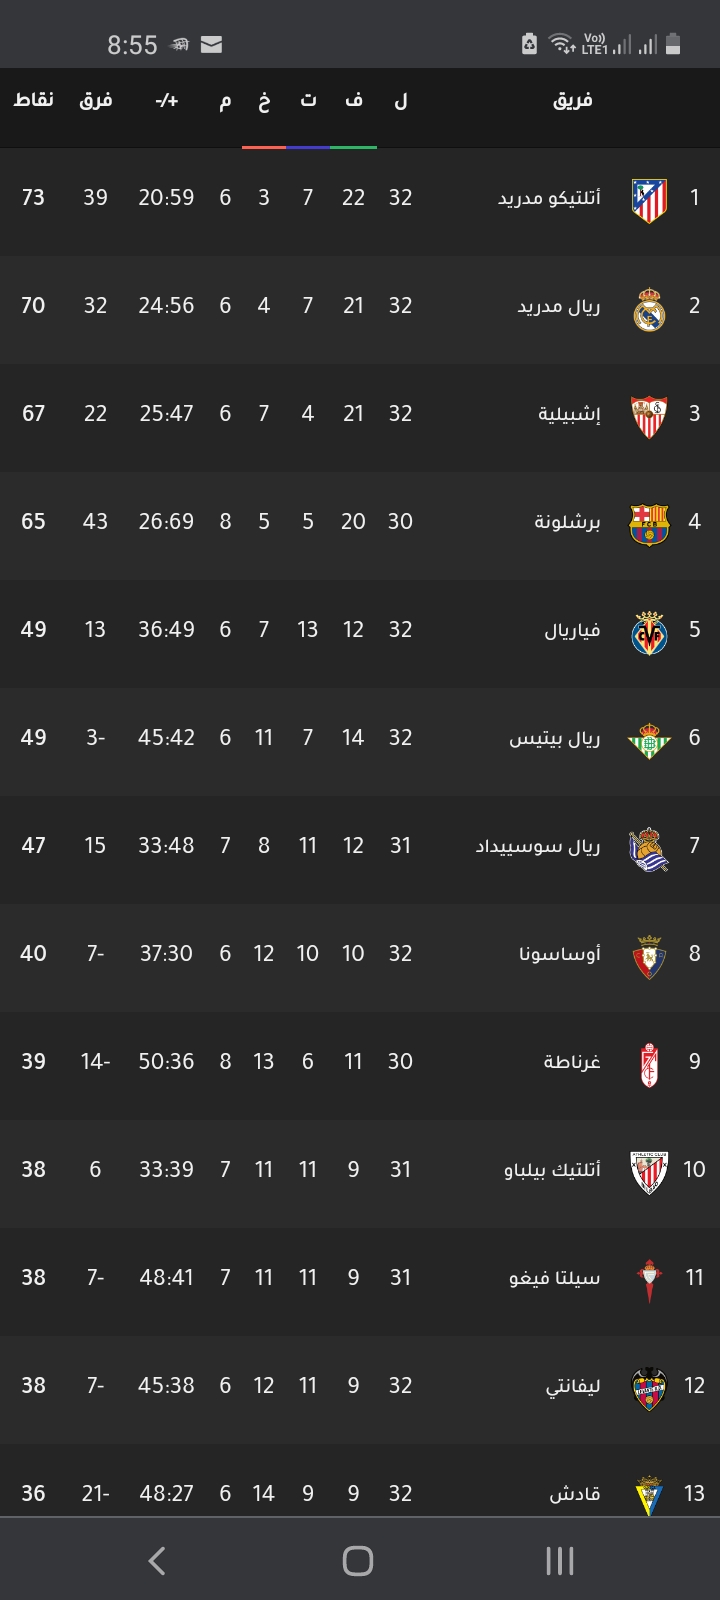Tap the Real Madrid club crest

click(x=649, y=309)
